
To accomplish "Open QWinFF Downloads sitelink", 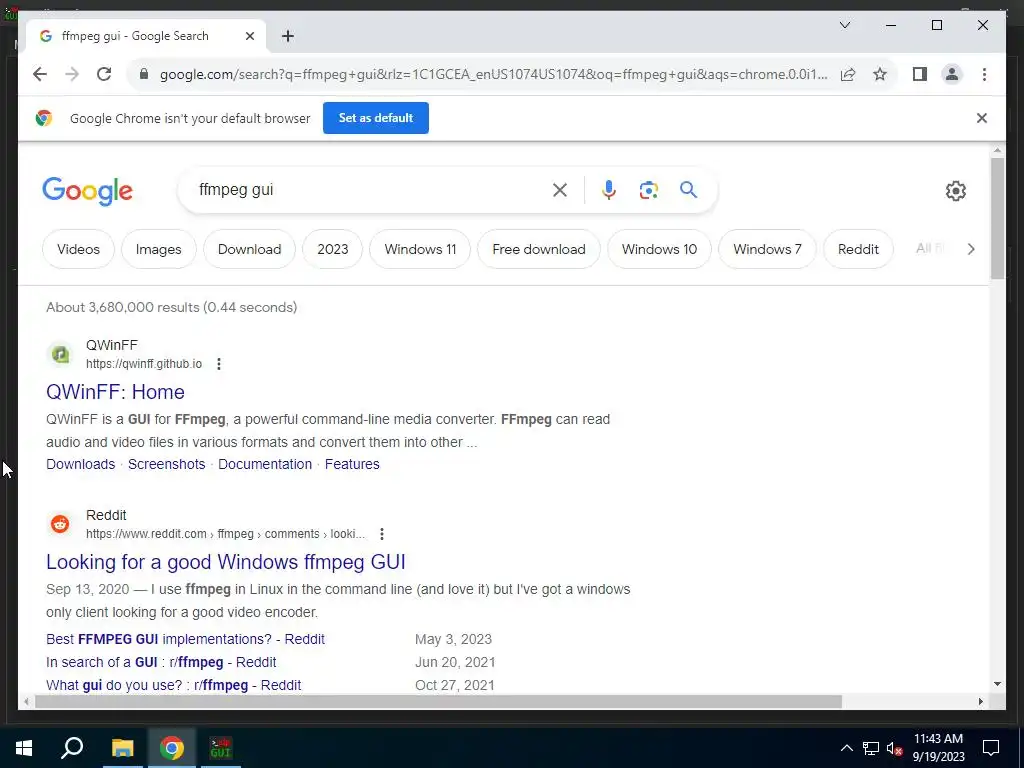I will (x=80, y=464).
